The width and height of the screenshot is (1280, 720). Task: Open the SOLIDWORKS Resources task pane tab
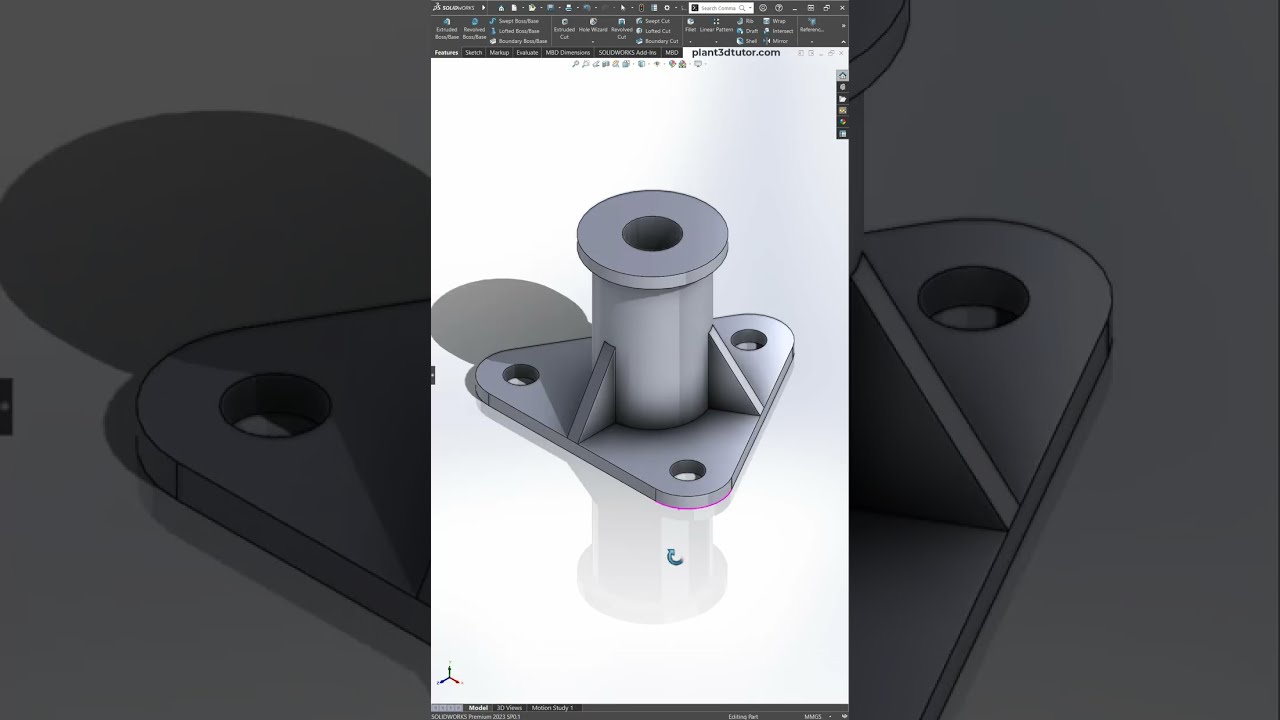pyautogui.click(x=843, y=75)
